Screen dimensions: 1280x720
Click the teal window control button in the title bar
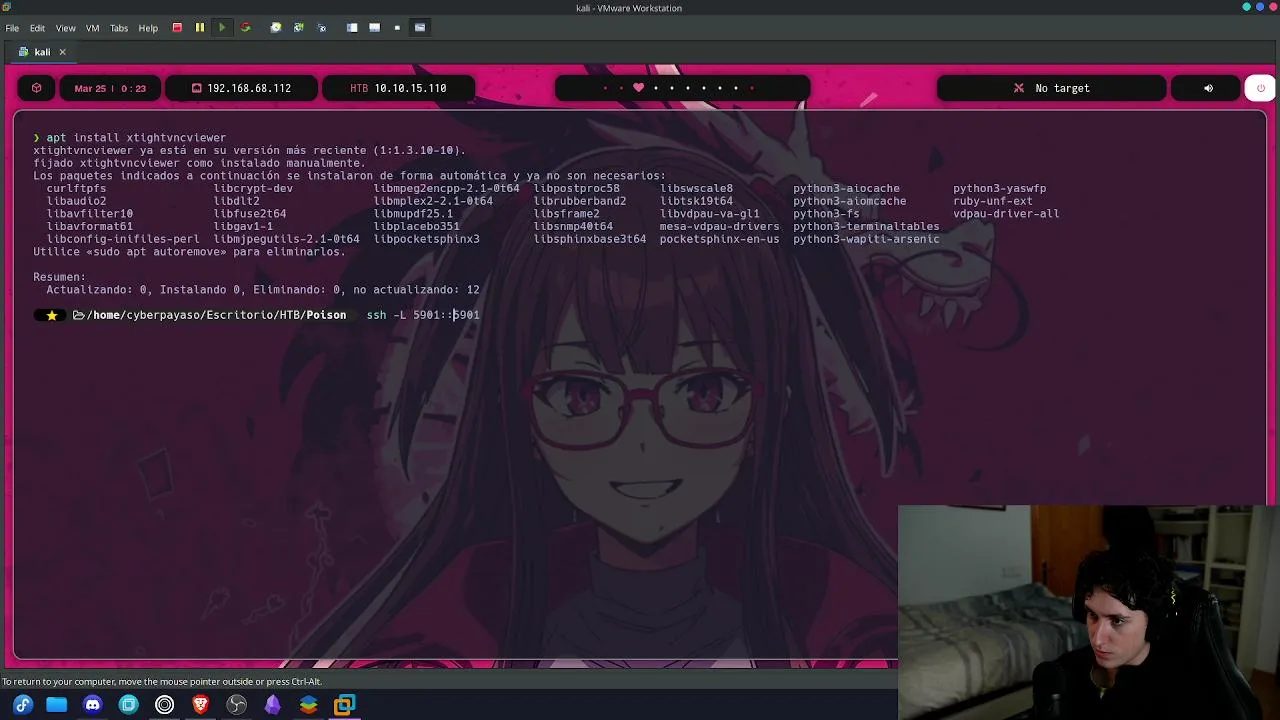tap(1247, 7)
